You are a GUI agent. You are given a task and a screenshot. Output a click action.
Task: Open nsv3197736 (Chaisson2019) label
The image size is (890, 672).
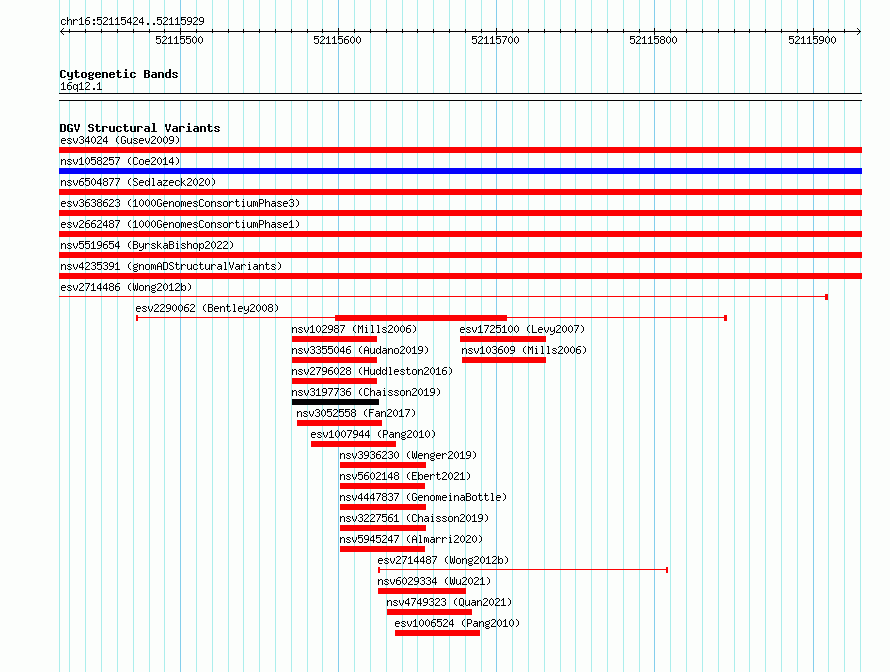click(x=366, y=392)
